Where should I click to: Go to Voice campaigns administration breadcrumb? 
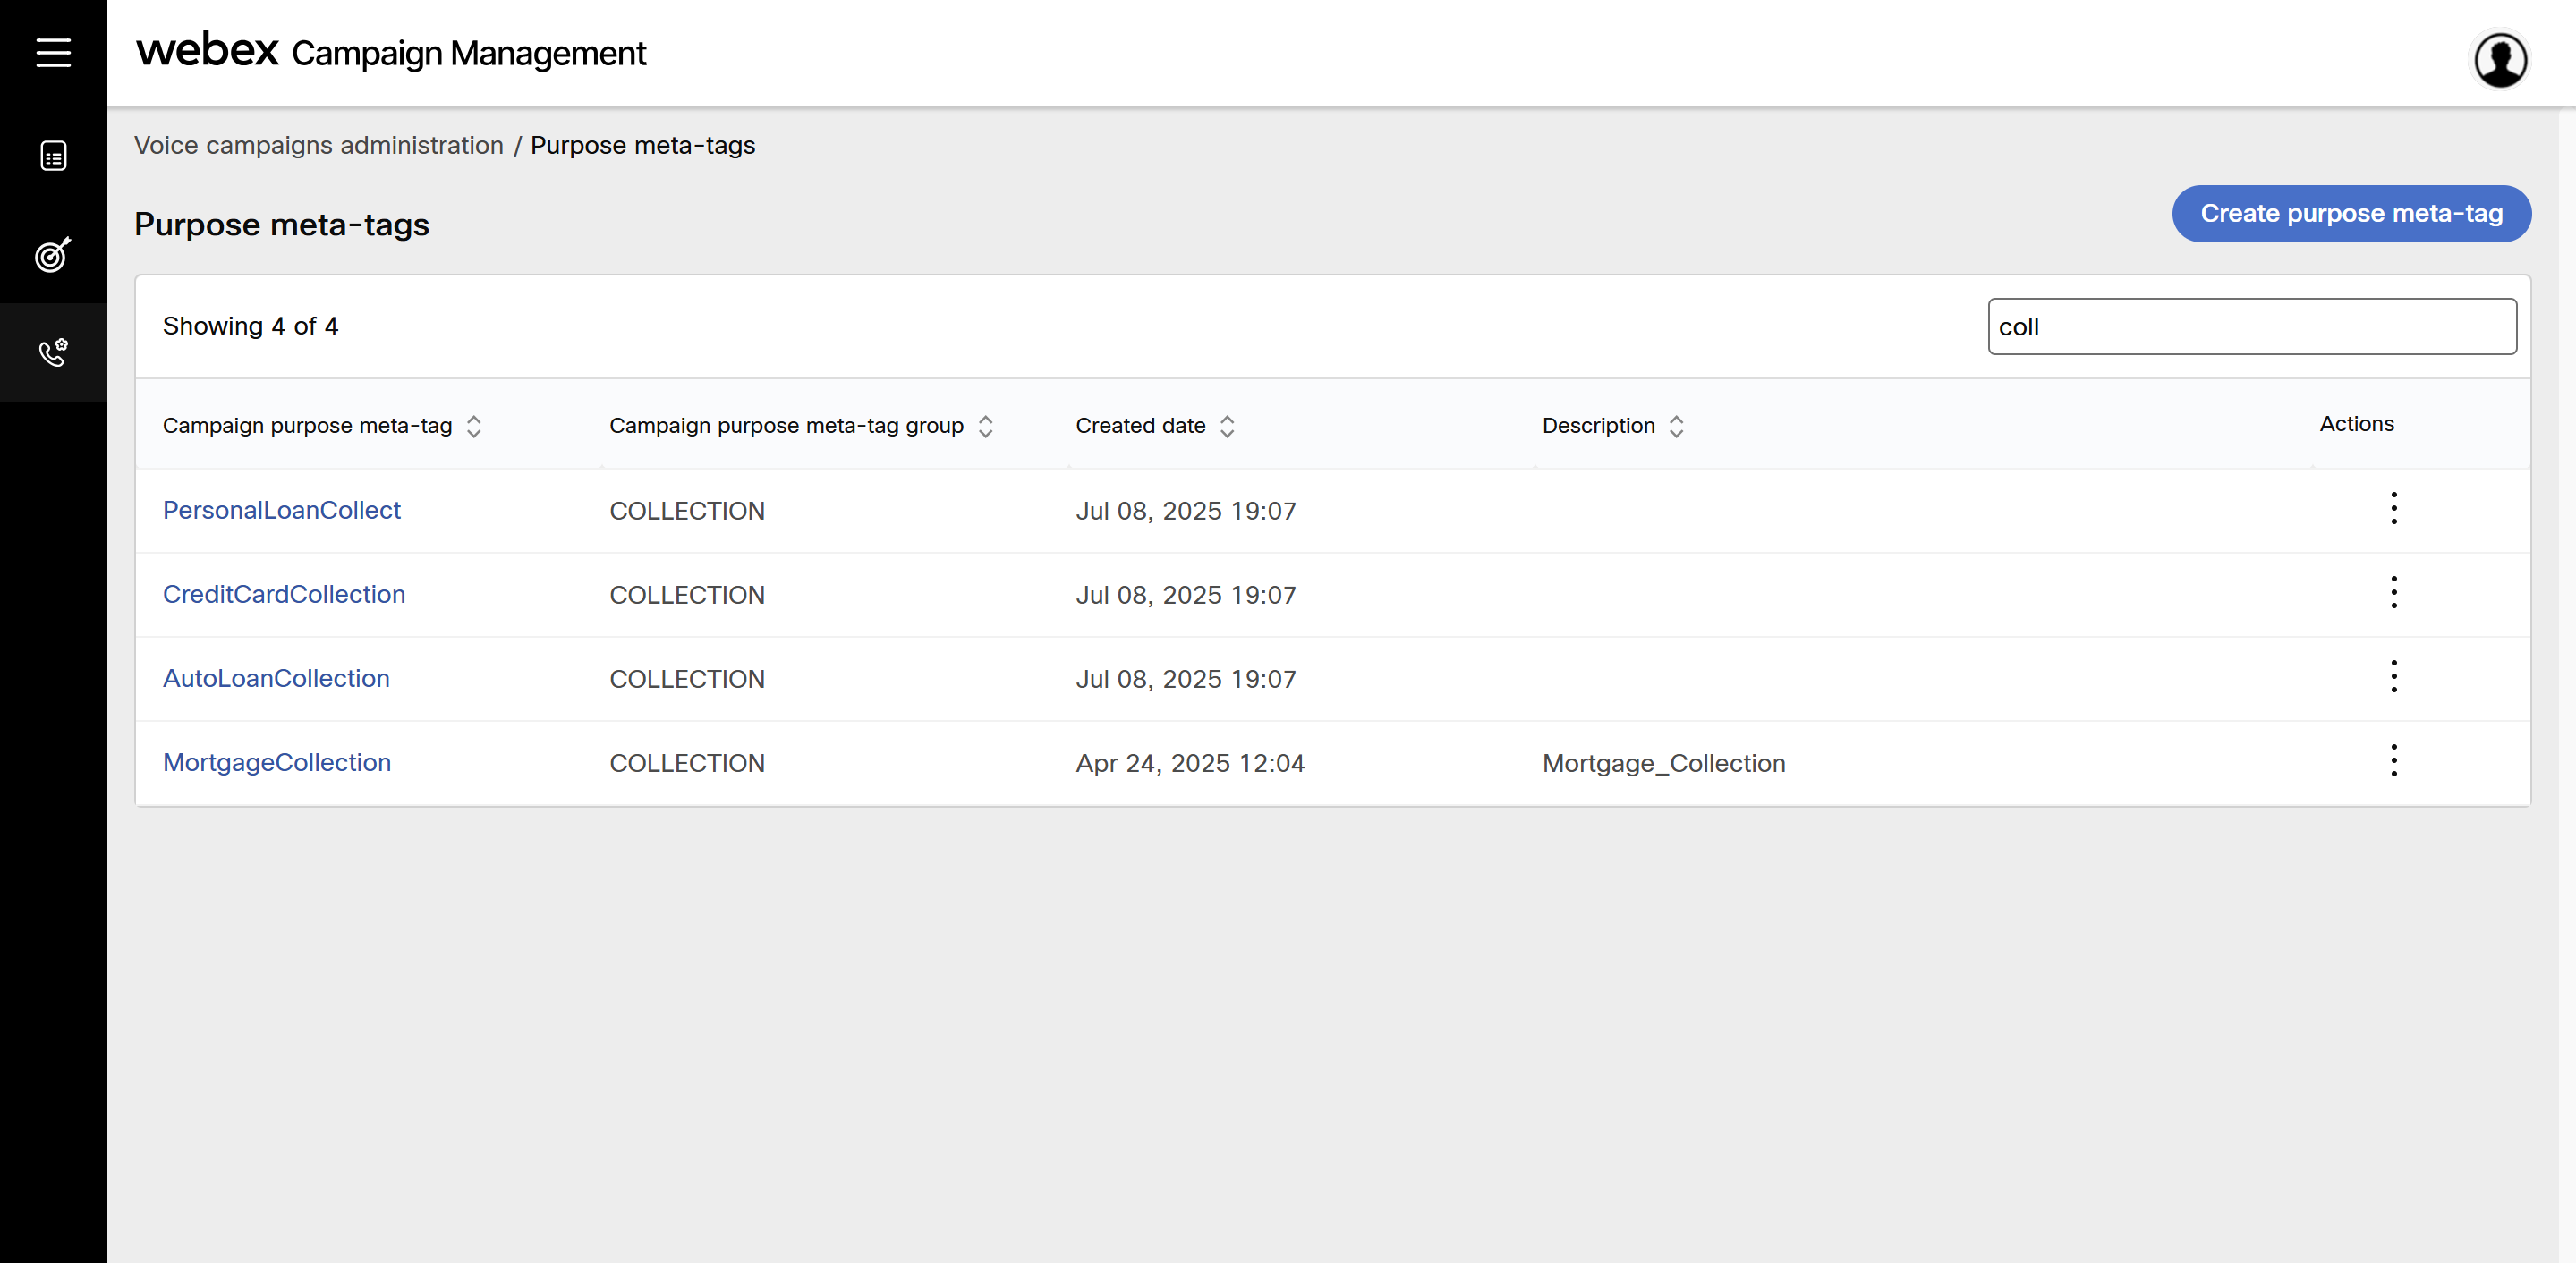[318, 146]
